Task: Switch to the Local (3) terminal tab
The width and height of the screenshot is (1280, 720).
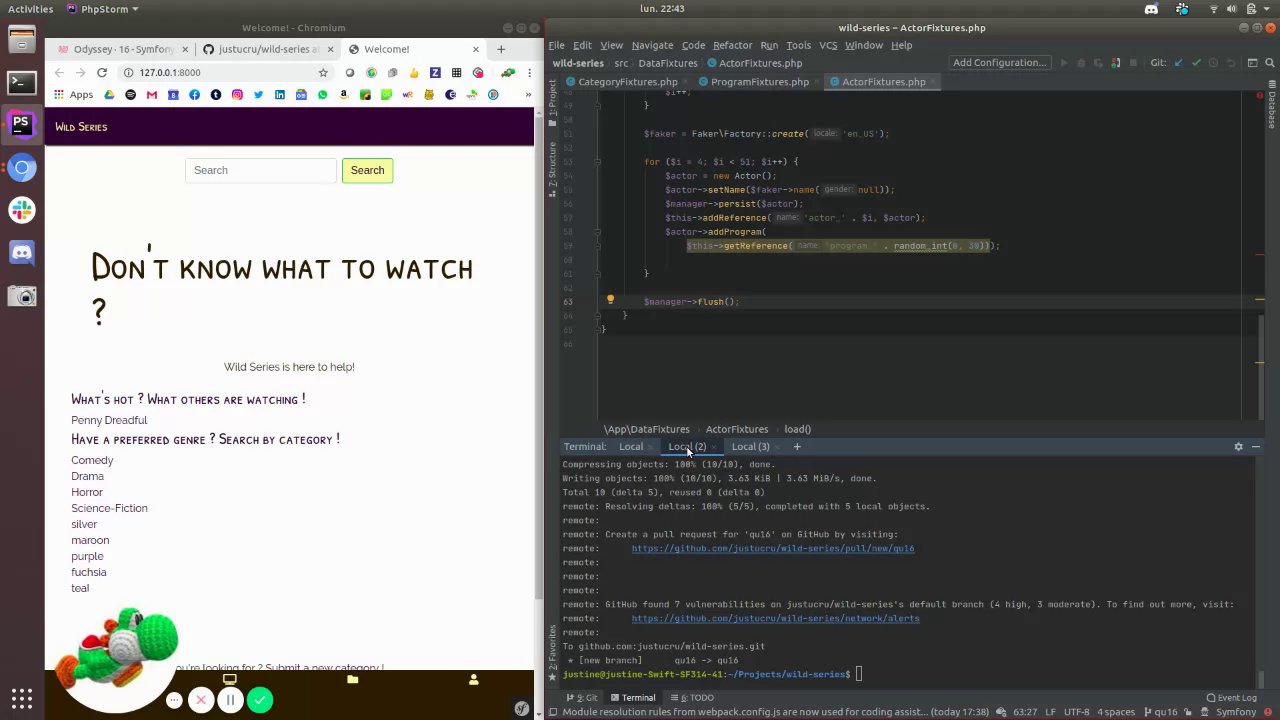Action: point(750,447)
